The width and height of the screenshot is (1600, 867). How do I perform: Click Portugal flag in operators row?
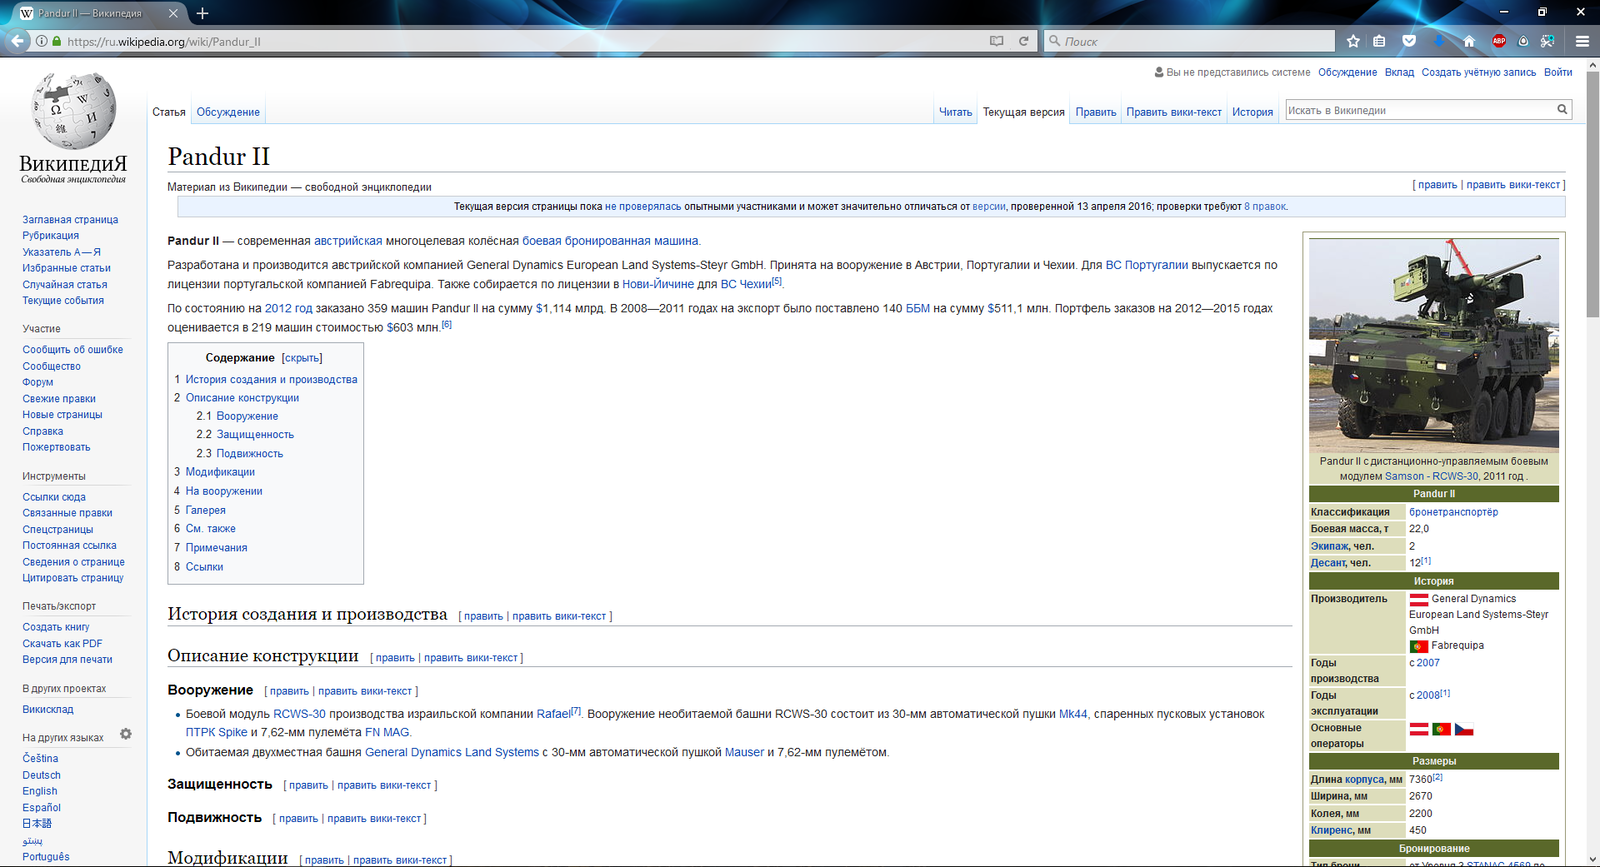point(1441,729)
